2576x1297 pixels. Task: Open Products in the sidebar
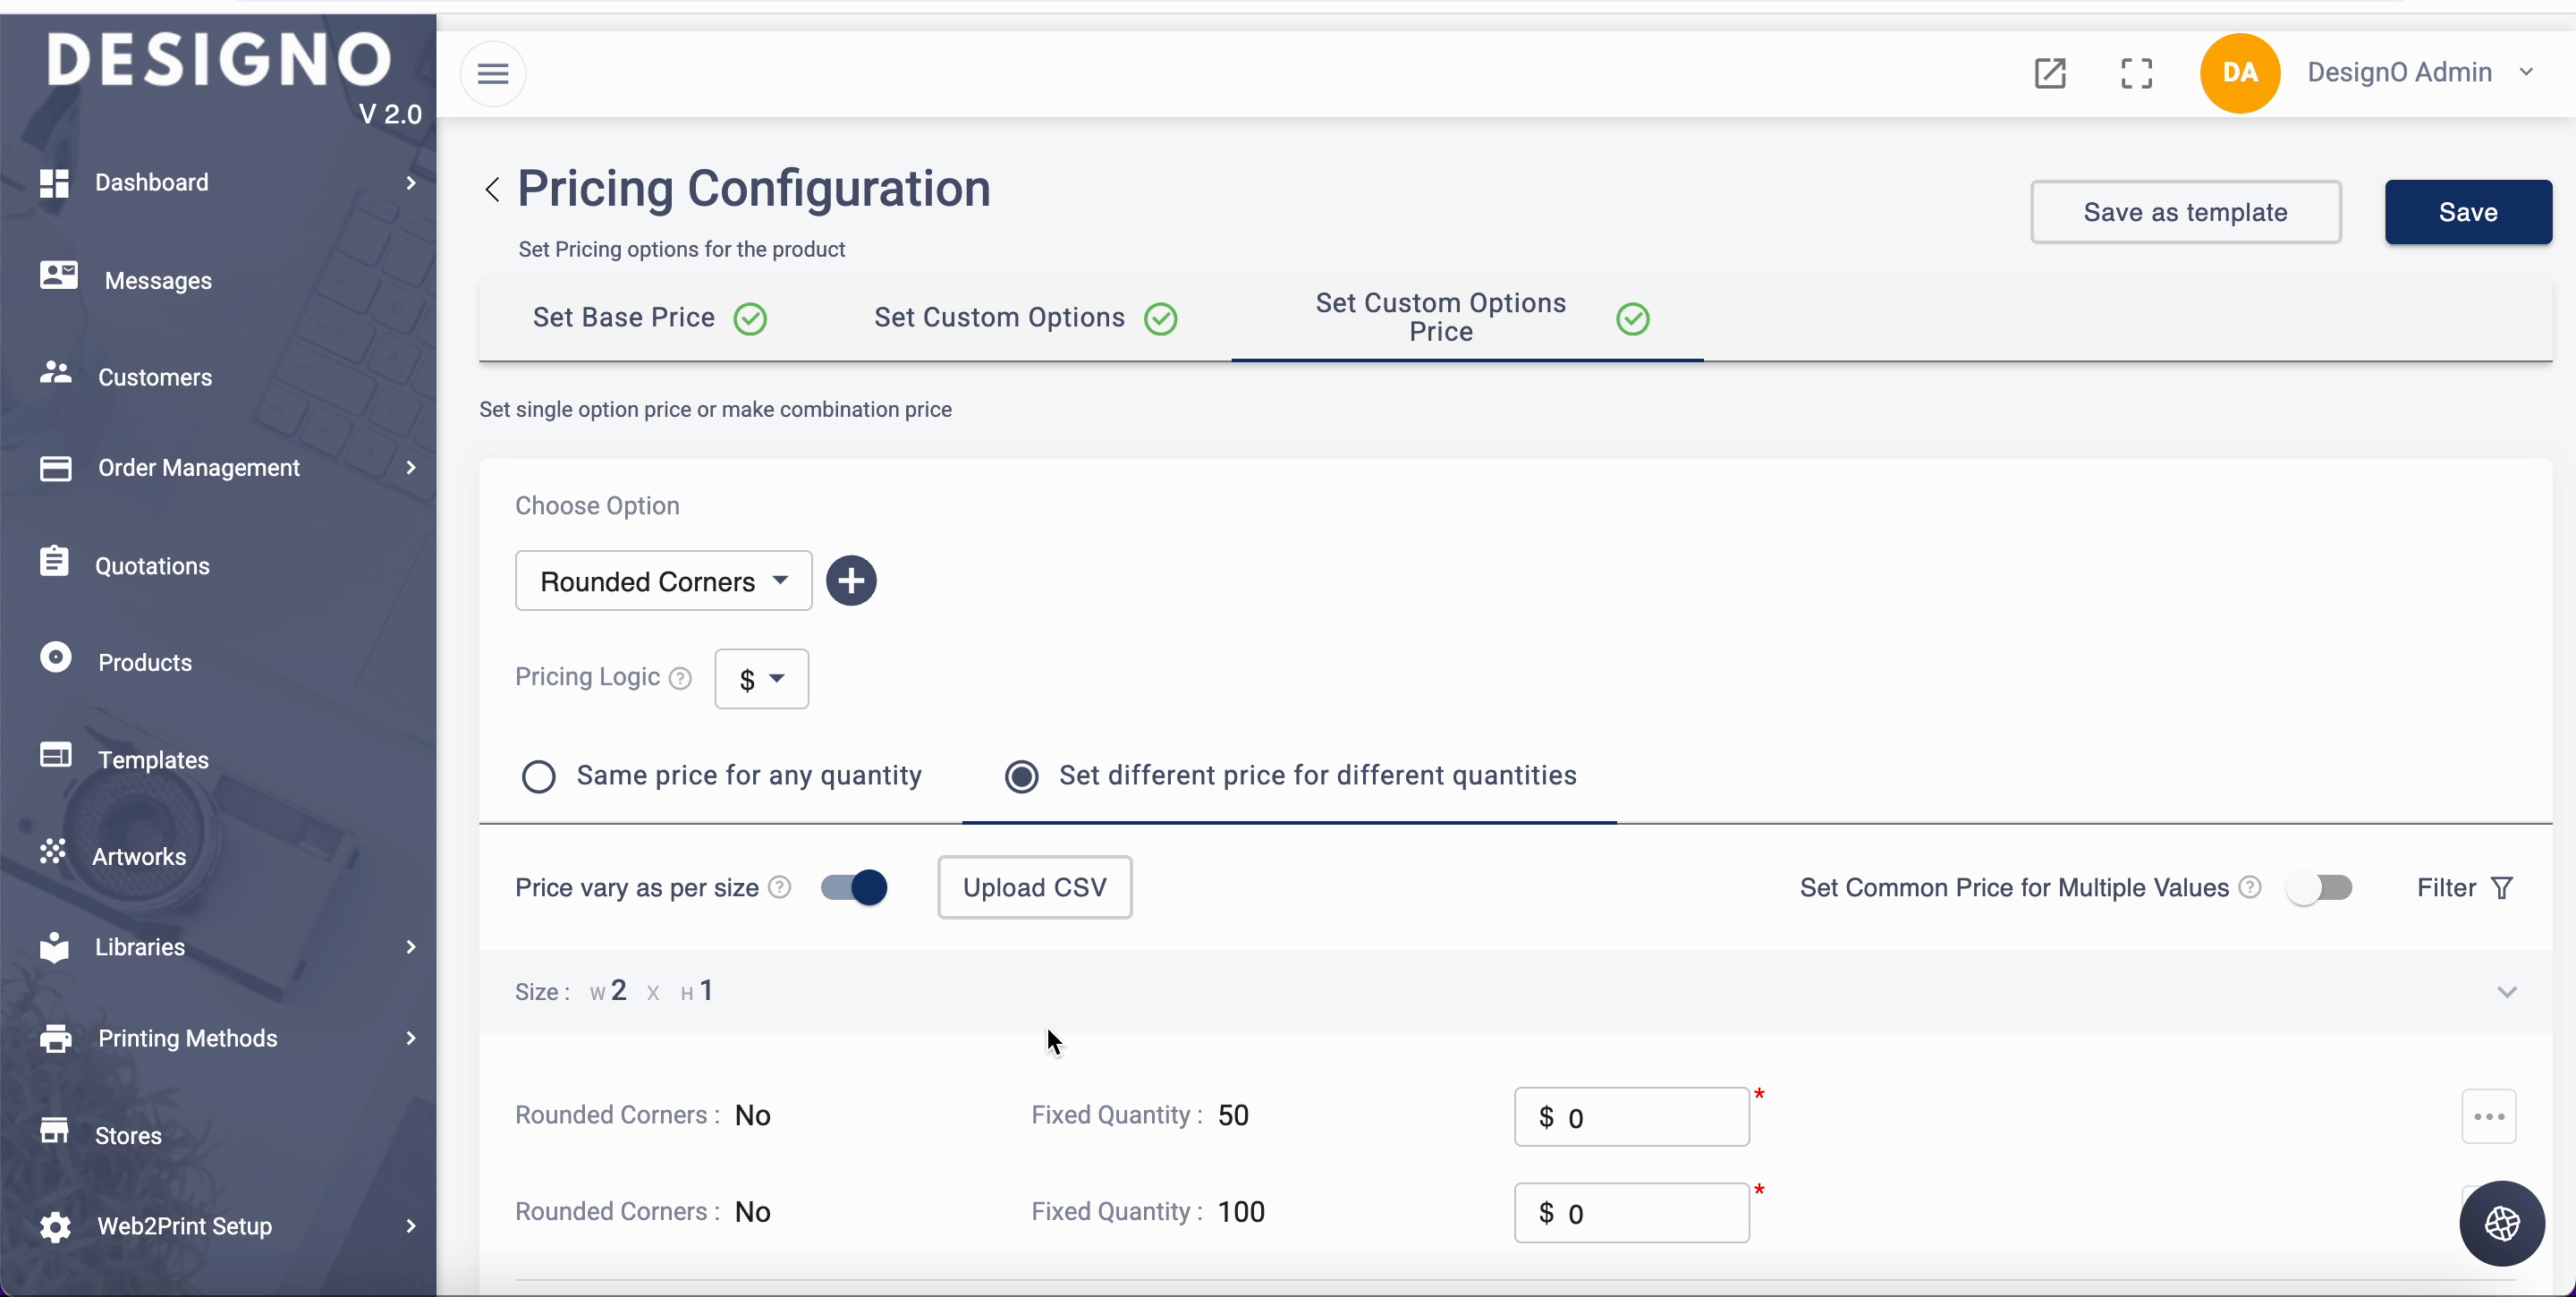coord(144,662)
